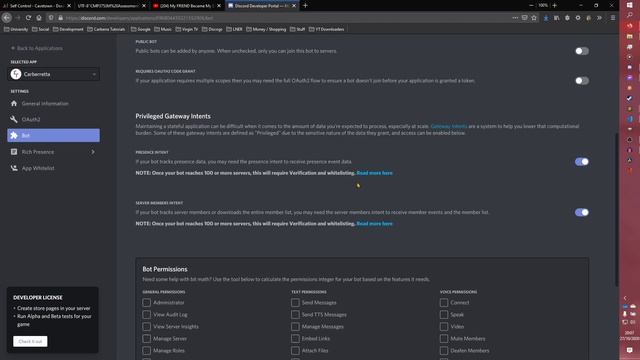640x360 pixels.
Task: Go to browser home page
Action: coord(39,18)
